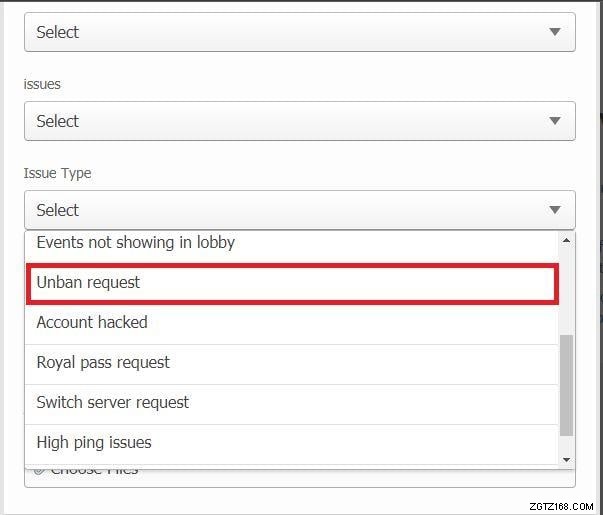Click the scrollbar track above the thumb

[567, 290]
